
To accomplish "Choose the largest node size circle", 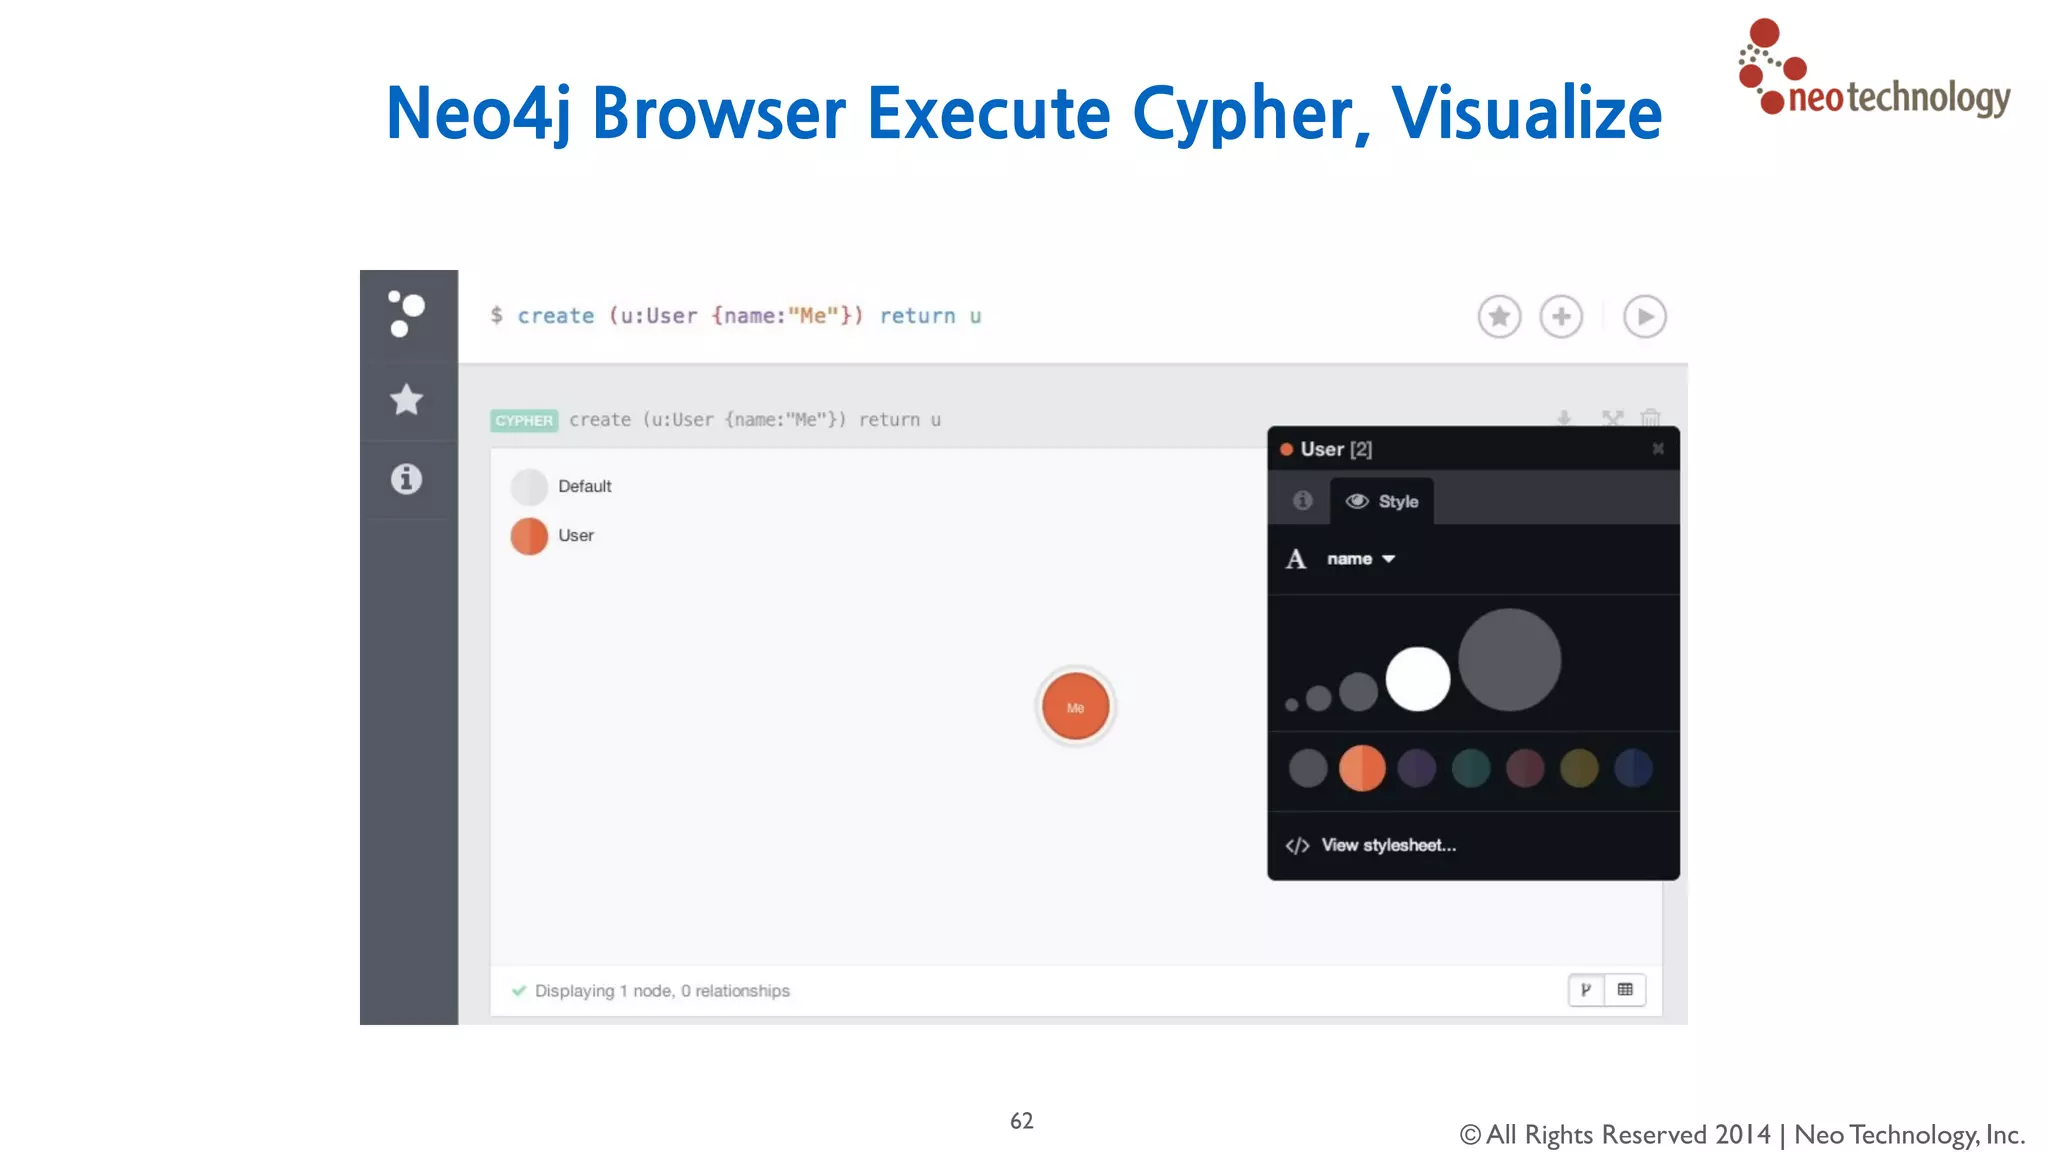I will (1509, 660).
